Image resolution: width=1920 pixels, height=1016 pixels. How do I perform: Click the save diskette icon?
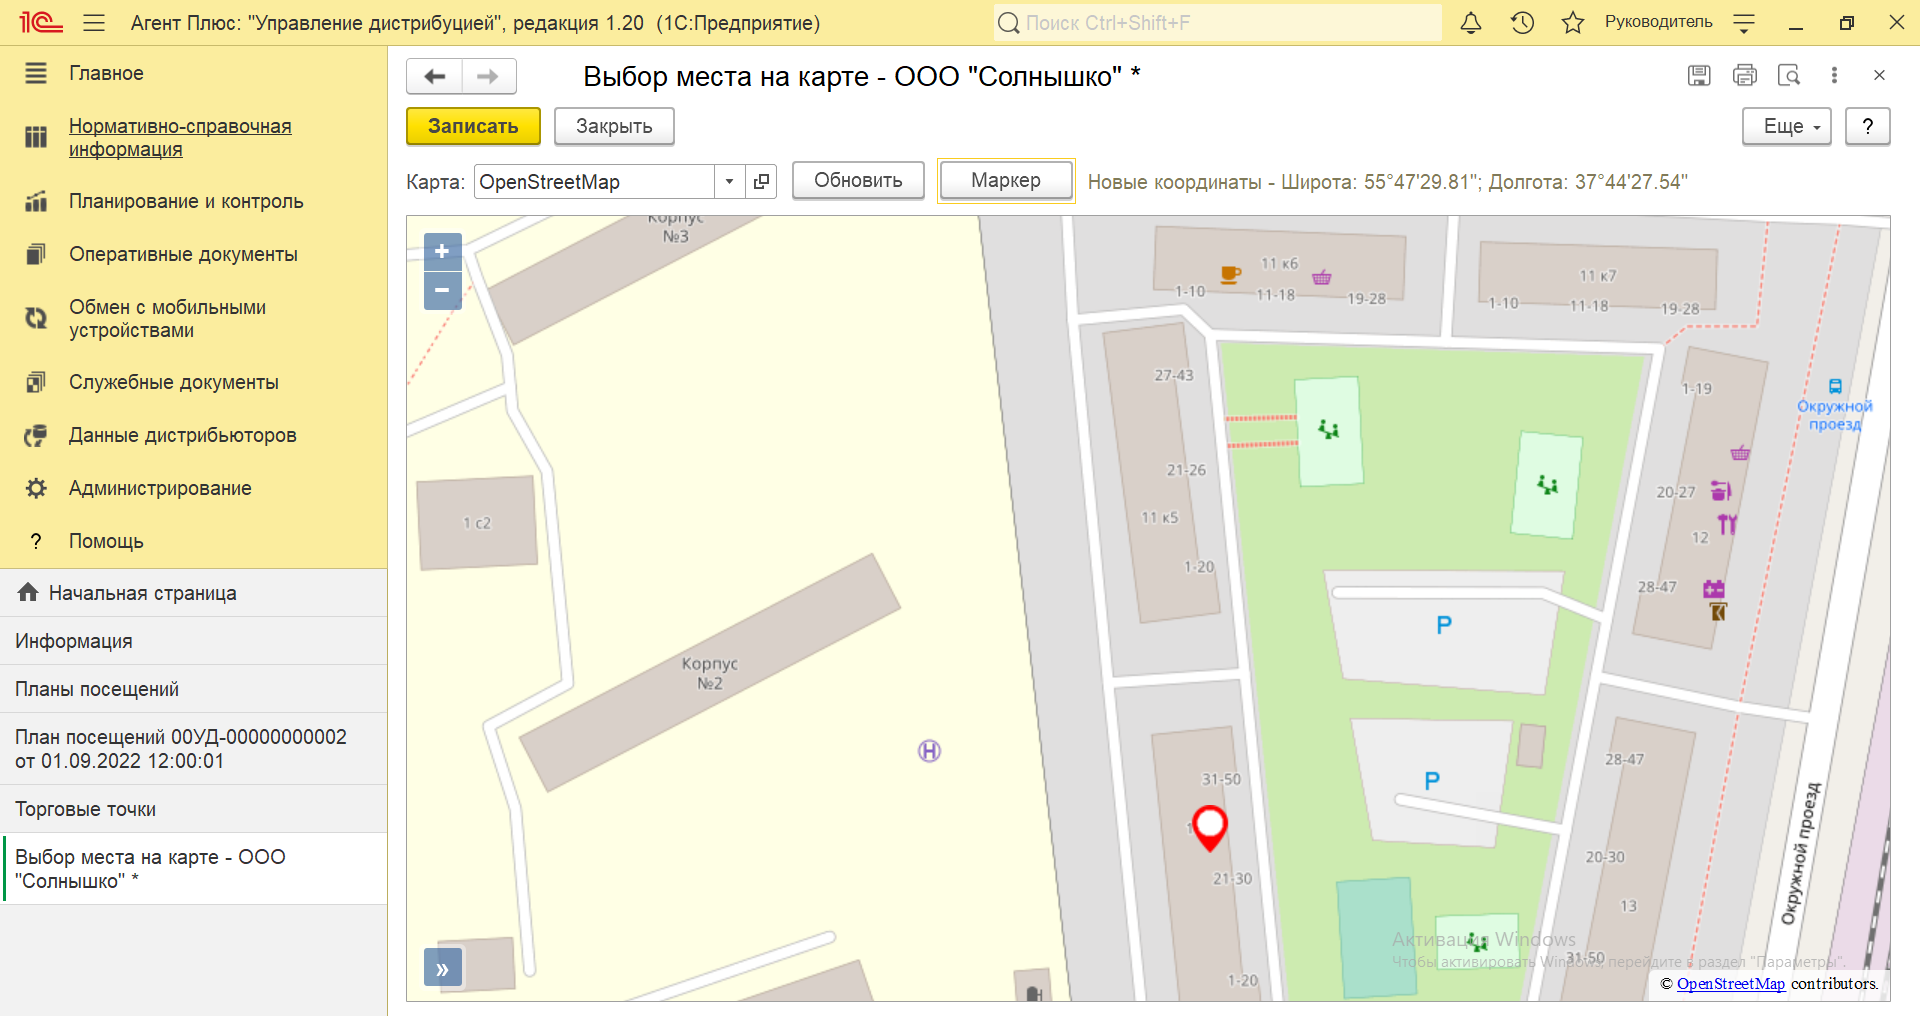1699,75
